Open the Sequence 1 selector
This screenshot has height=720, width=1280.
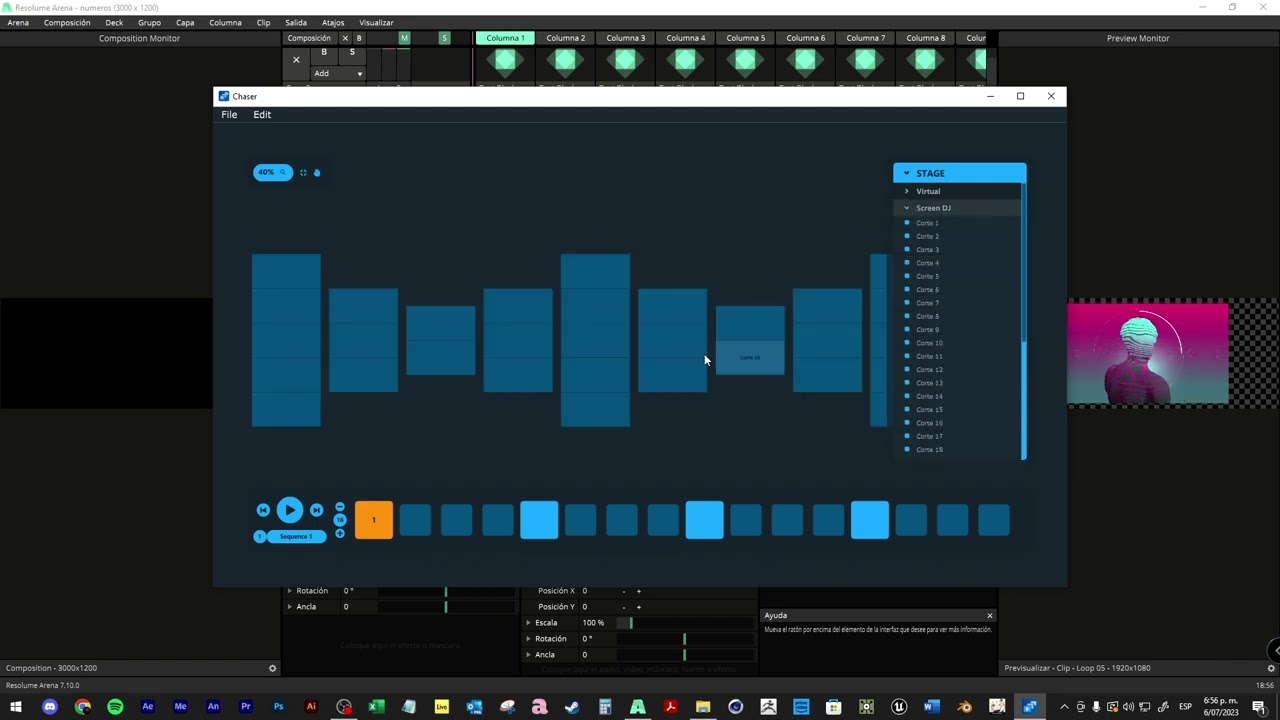coord(295,537)
